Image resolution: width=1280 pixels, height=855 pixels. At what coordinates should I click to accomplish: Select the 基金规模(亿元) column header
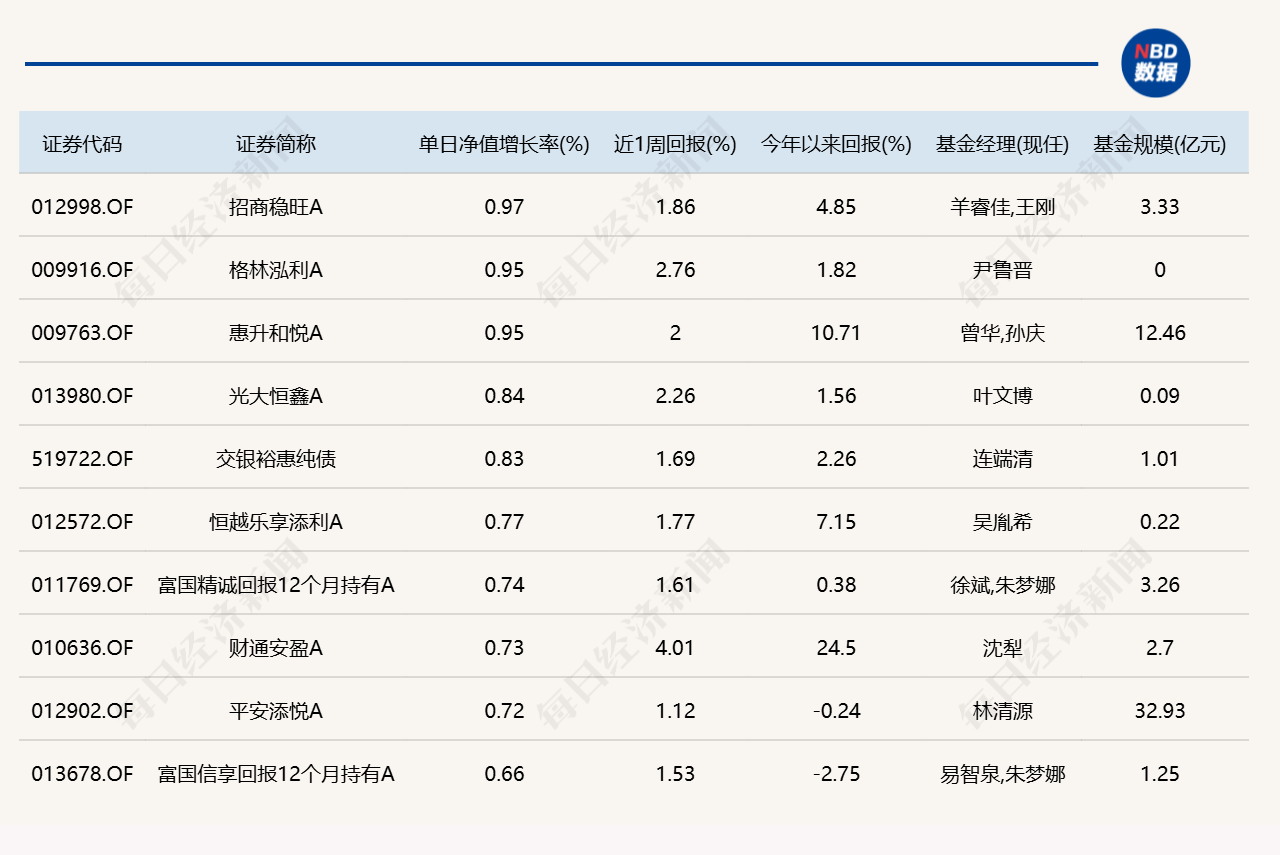[1160, 144]
